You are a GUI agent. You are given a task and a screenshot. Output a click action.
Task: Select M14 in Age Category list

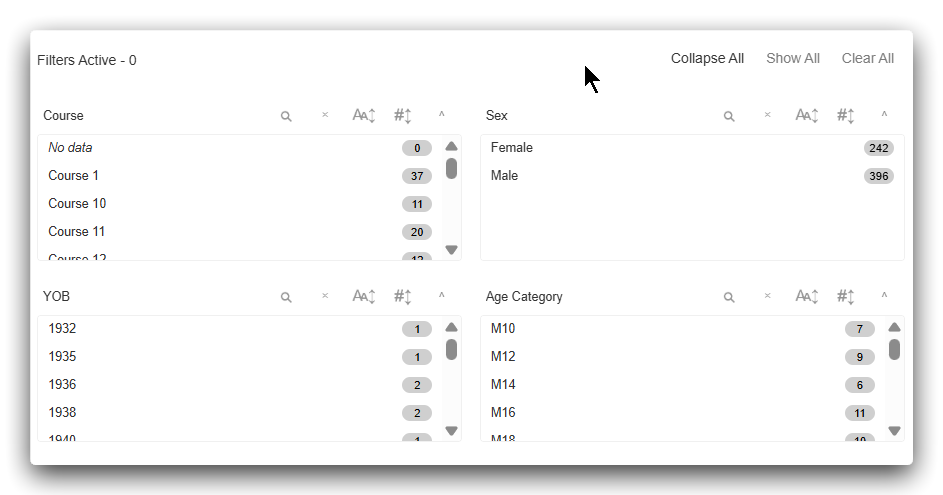(503, 385)
